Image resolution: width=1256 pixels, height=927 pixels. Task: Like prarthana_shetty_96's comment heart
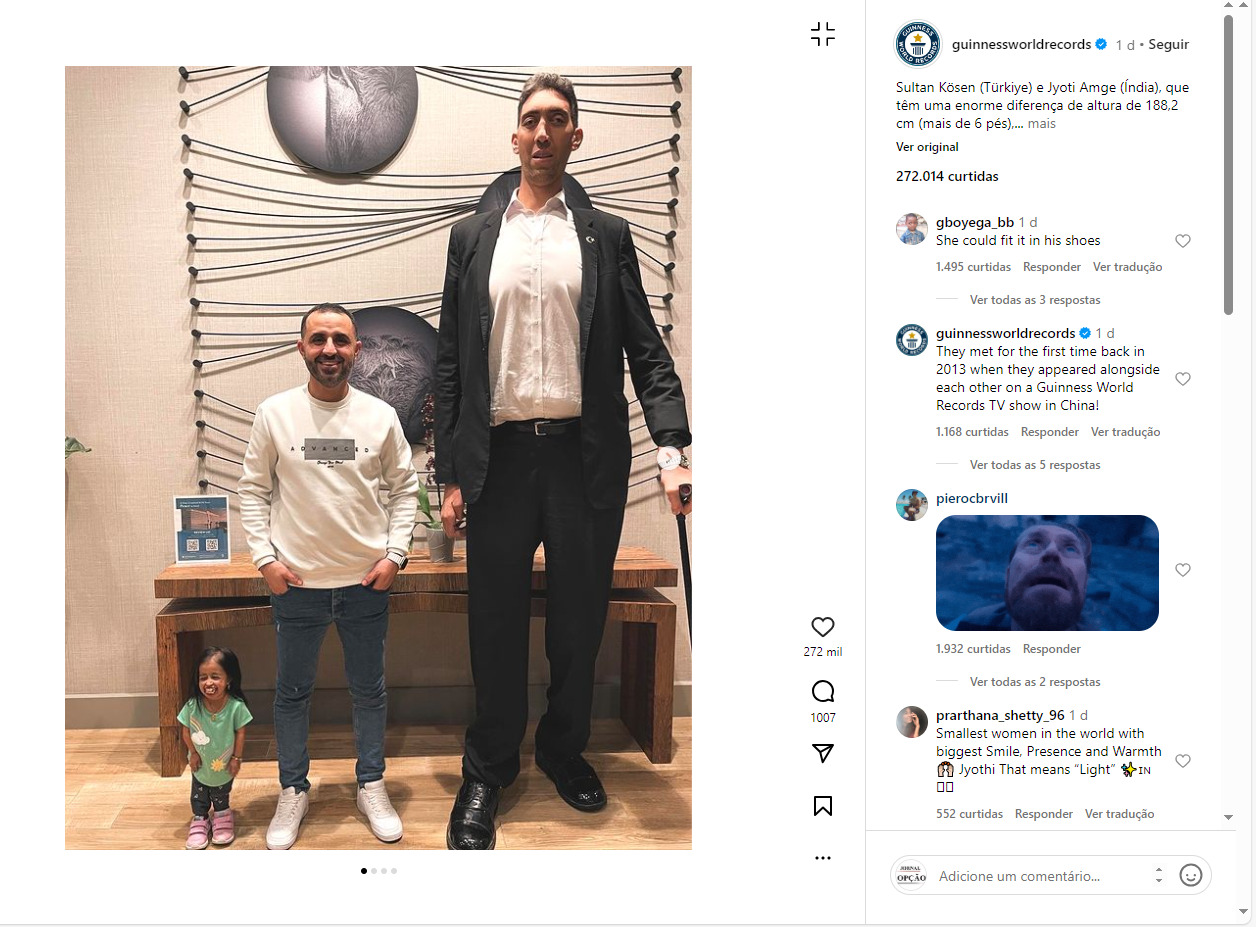click(x=1182, y=761)
